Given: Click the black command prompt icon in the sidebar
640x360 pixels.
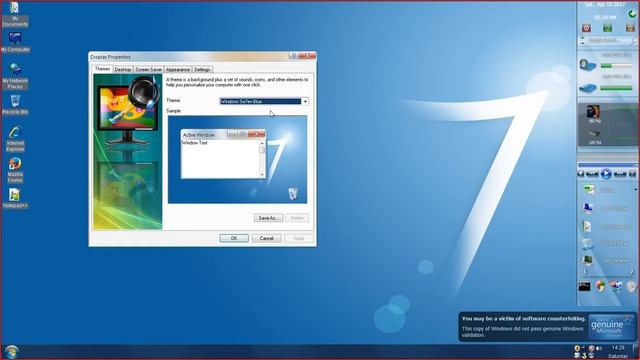Looking at the screenshot, I should point(584,287).
